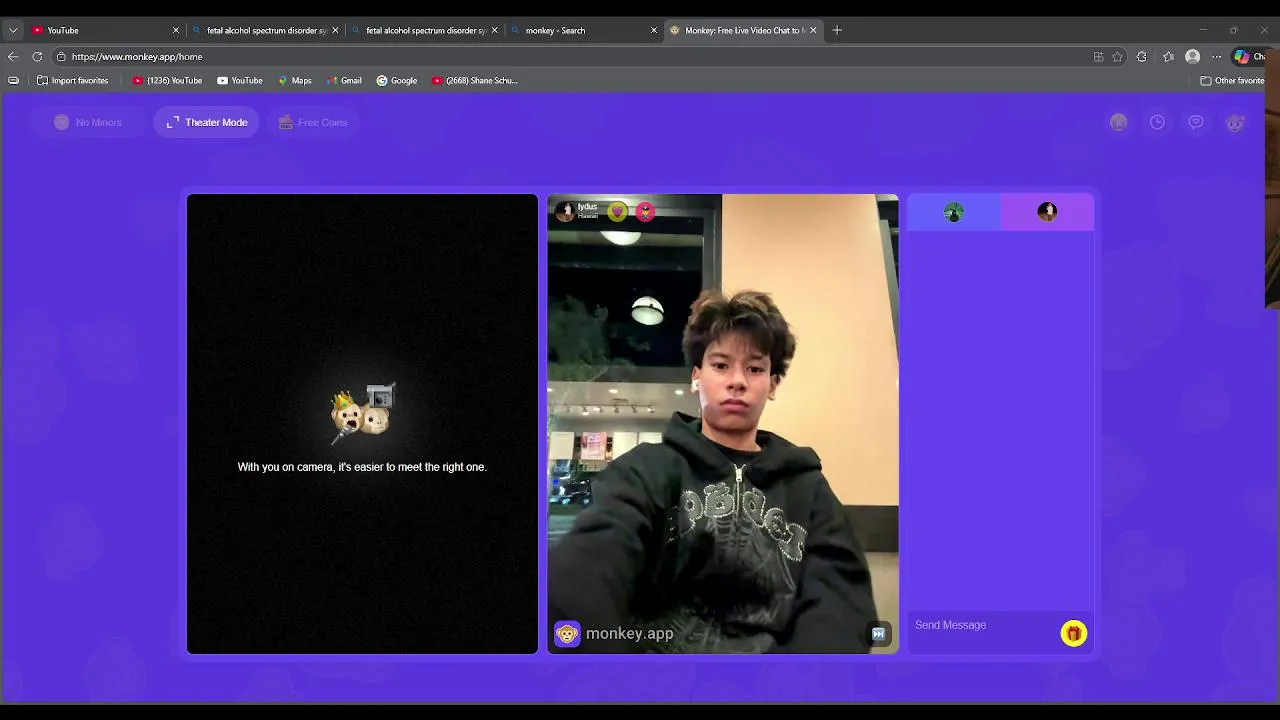The height and width of the screenshot is (720, 1280).
Task: Open the match history clock icon
Action: [1157, 122]
